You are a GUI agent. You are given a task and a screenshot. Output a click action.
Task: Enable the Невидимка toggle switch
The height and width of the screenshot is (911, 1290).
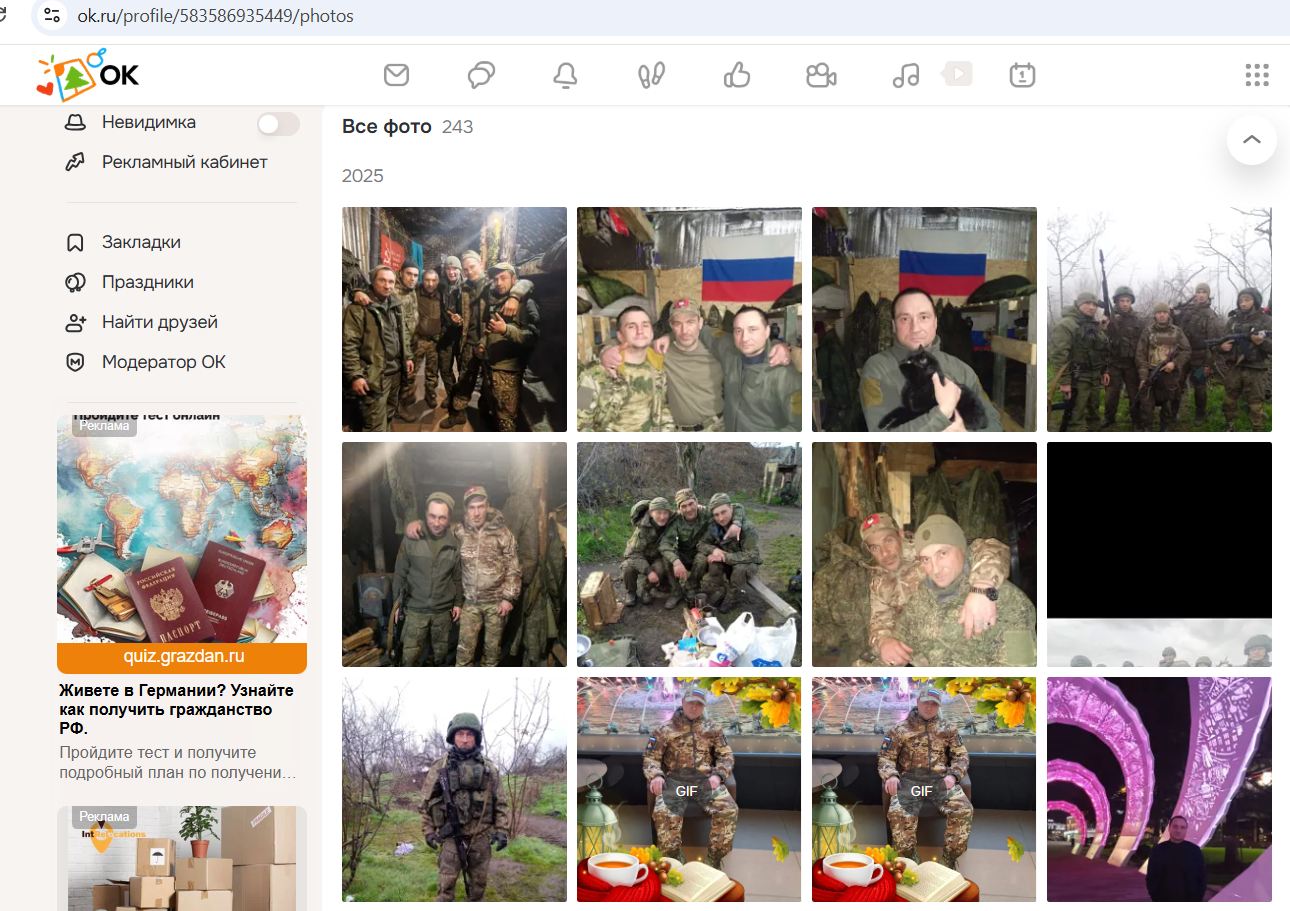point(278,123)
